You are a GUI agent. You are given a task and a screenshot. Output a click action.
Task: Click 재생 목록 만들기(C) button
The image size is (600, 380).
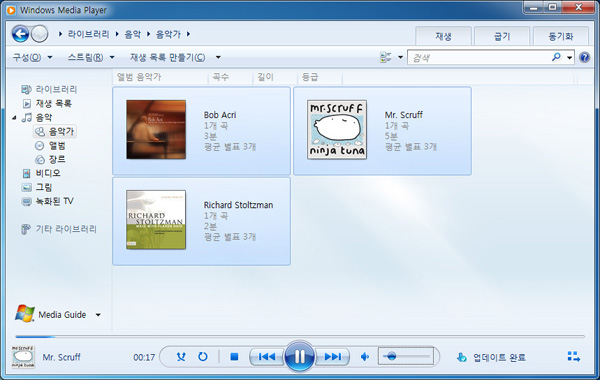(x=168, y=57)
